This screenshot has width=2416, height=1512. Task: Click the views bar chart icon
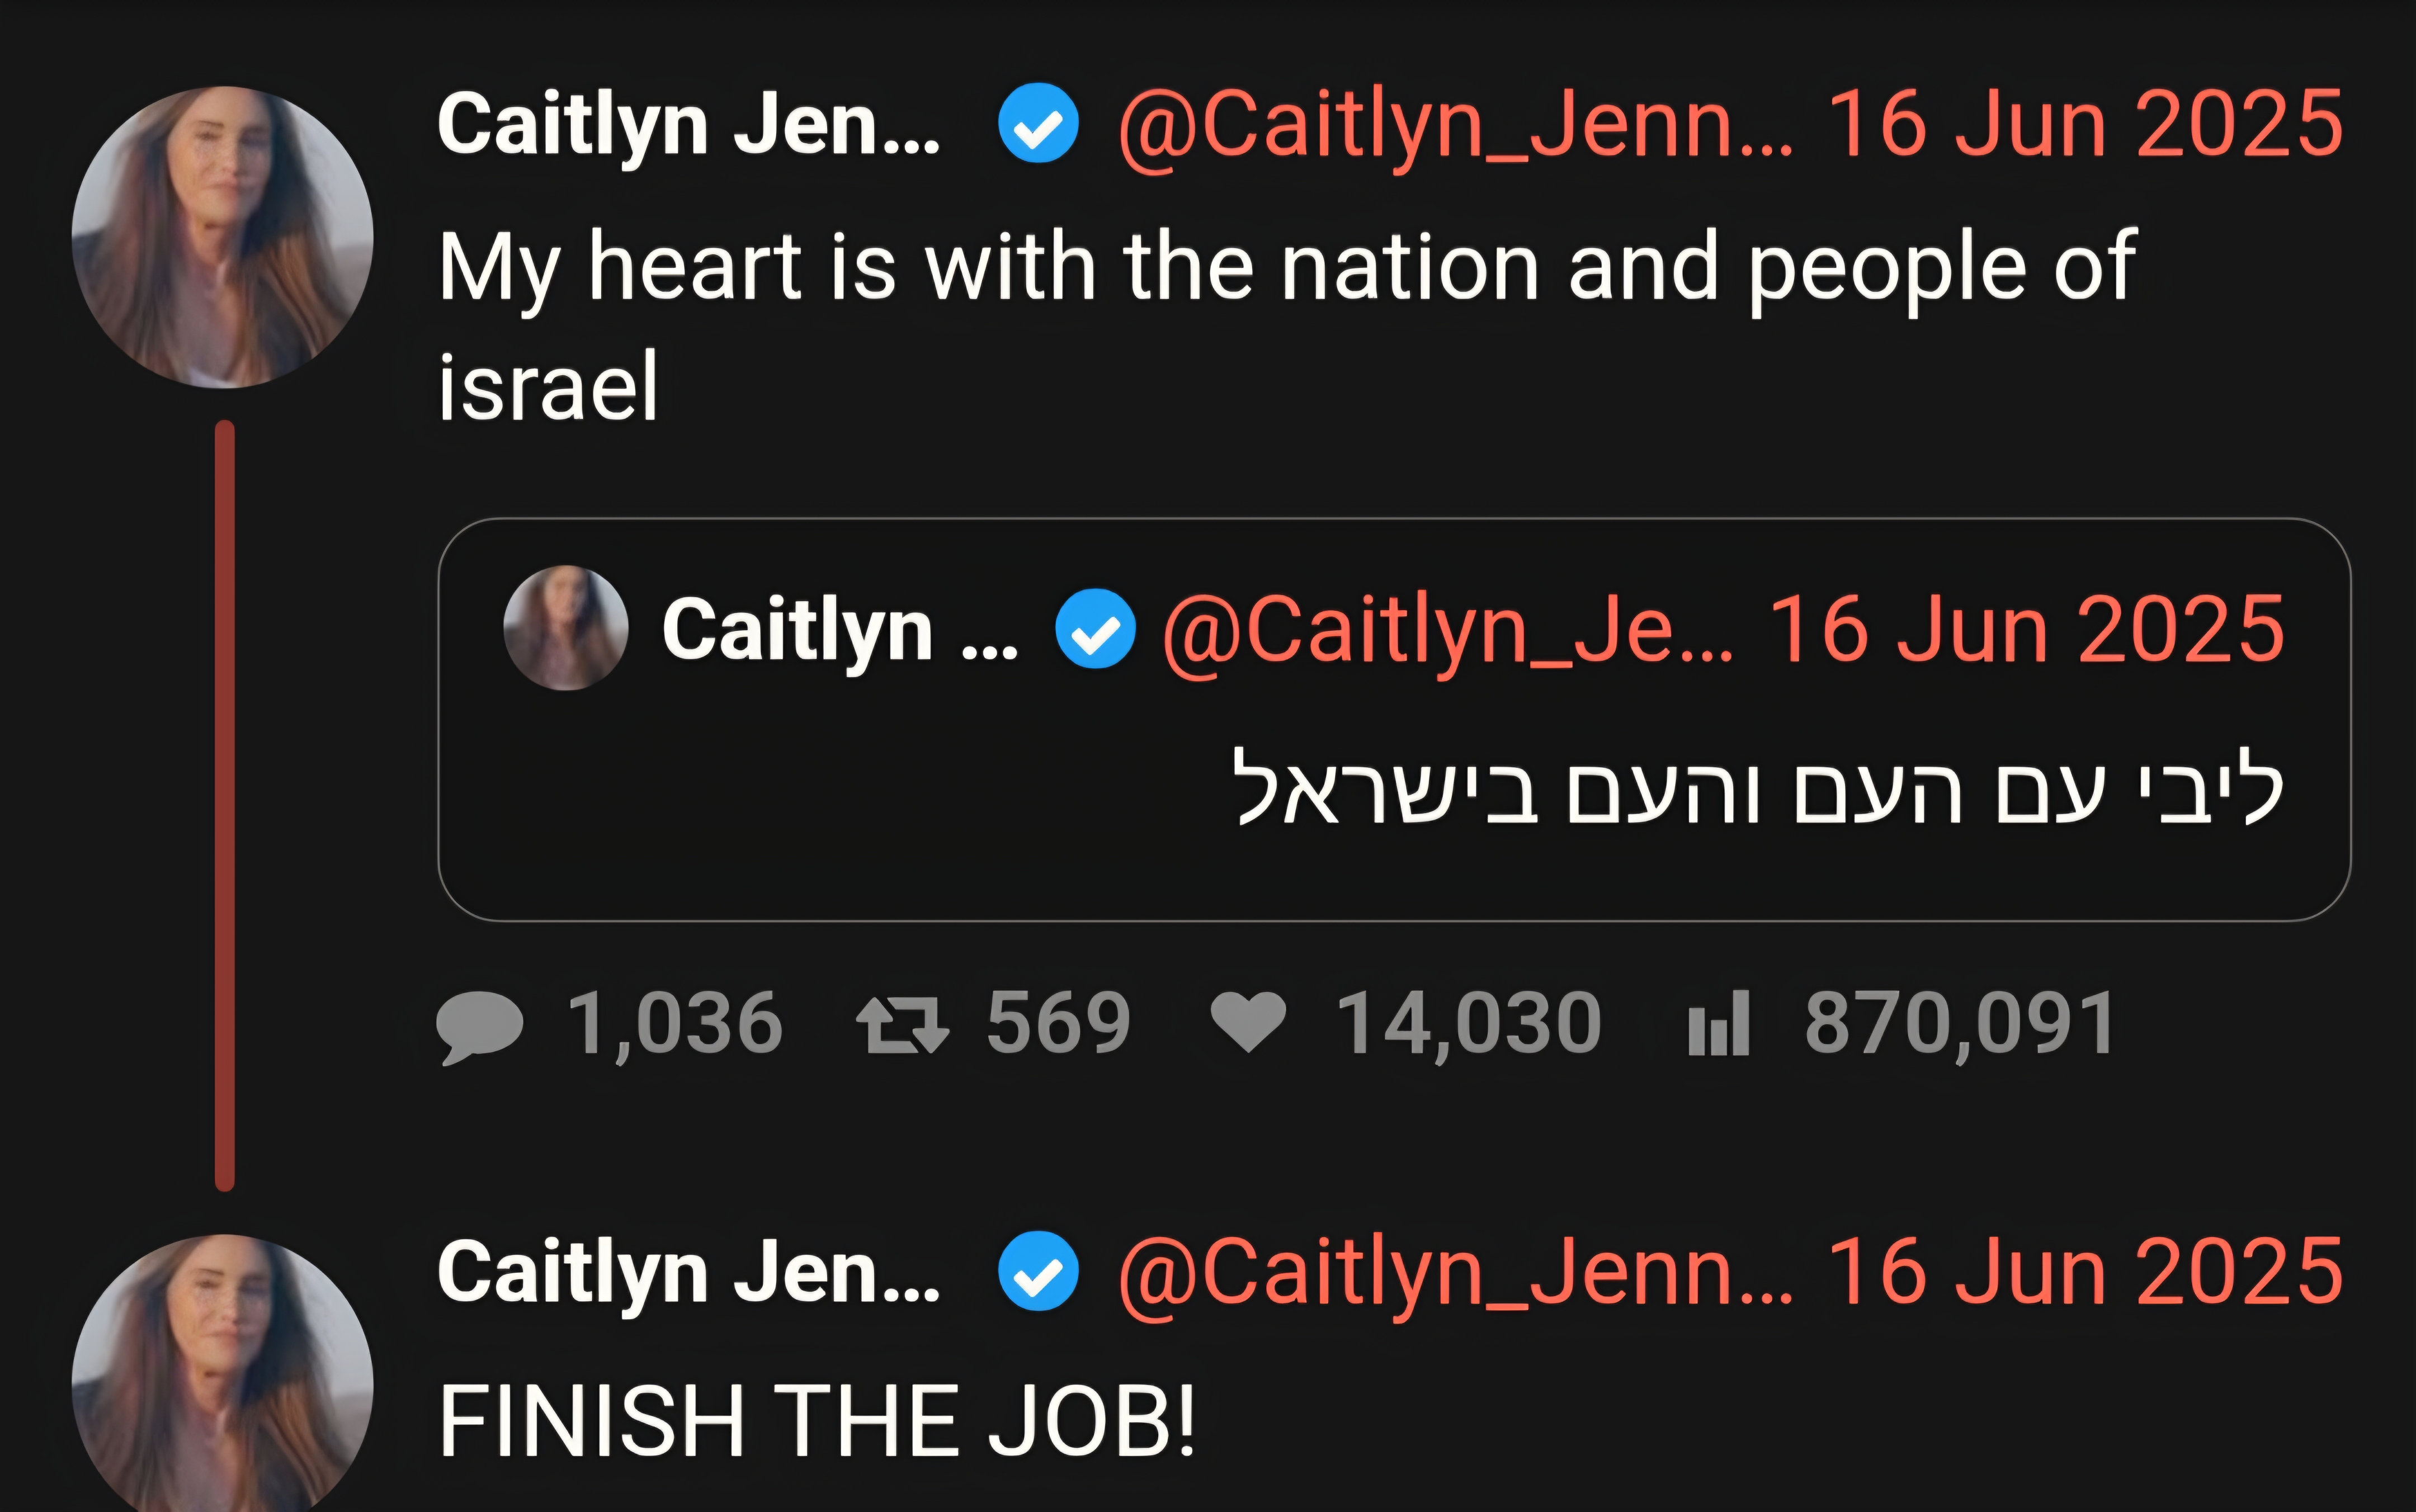point(1719,1023)
